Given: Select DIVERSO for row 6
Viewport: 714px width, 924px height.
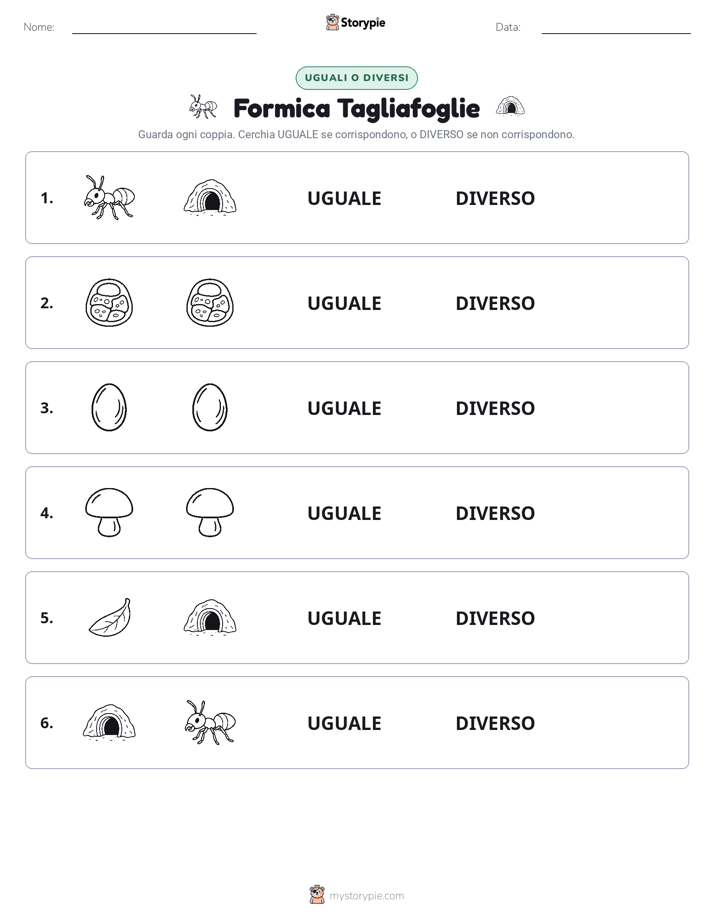Looking at the screenshot, I should click(495, 723).
